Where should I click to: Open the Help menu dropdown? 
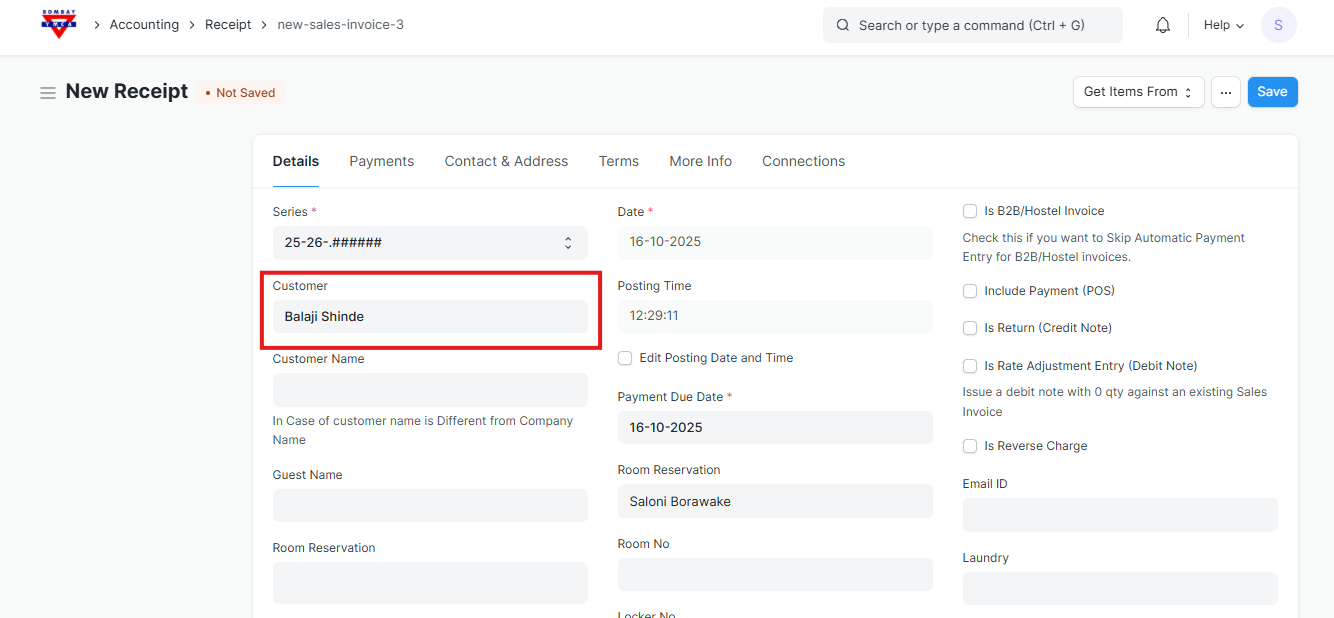tap(1223, 25)
